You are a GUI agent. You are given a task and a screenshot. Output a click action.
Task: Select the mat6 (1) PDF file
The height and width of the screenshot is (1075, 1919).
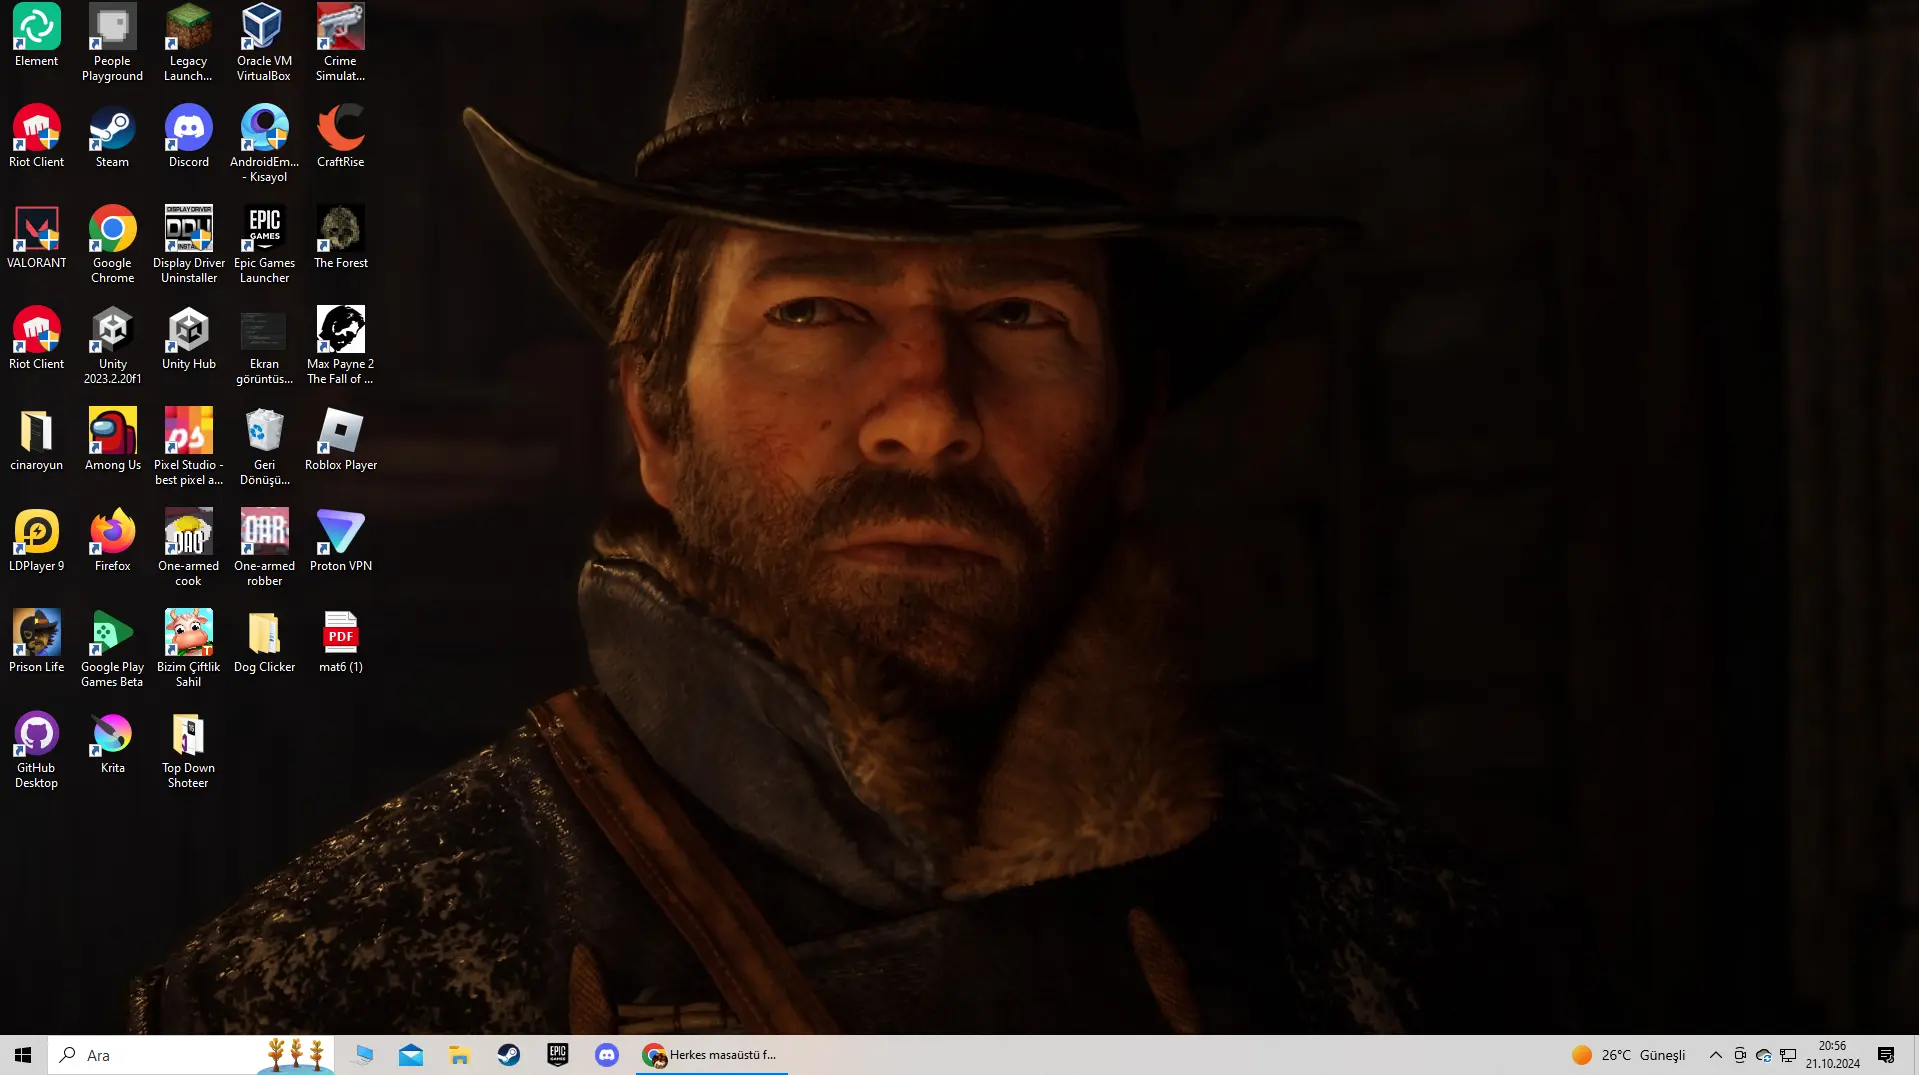pos(340,642)
